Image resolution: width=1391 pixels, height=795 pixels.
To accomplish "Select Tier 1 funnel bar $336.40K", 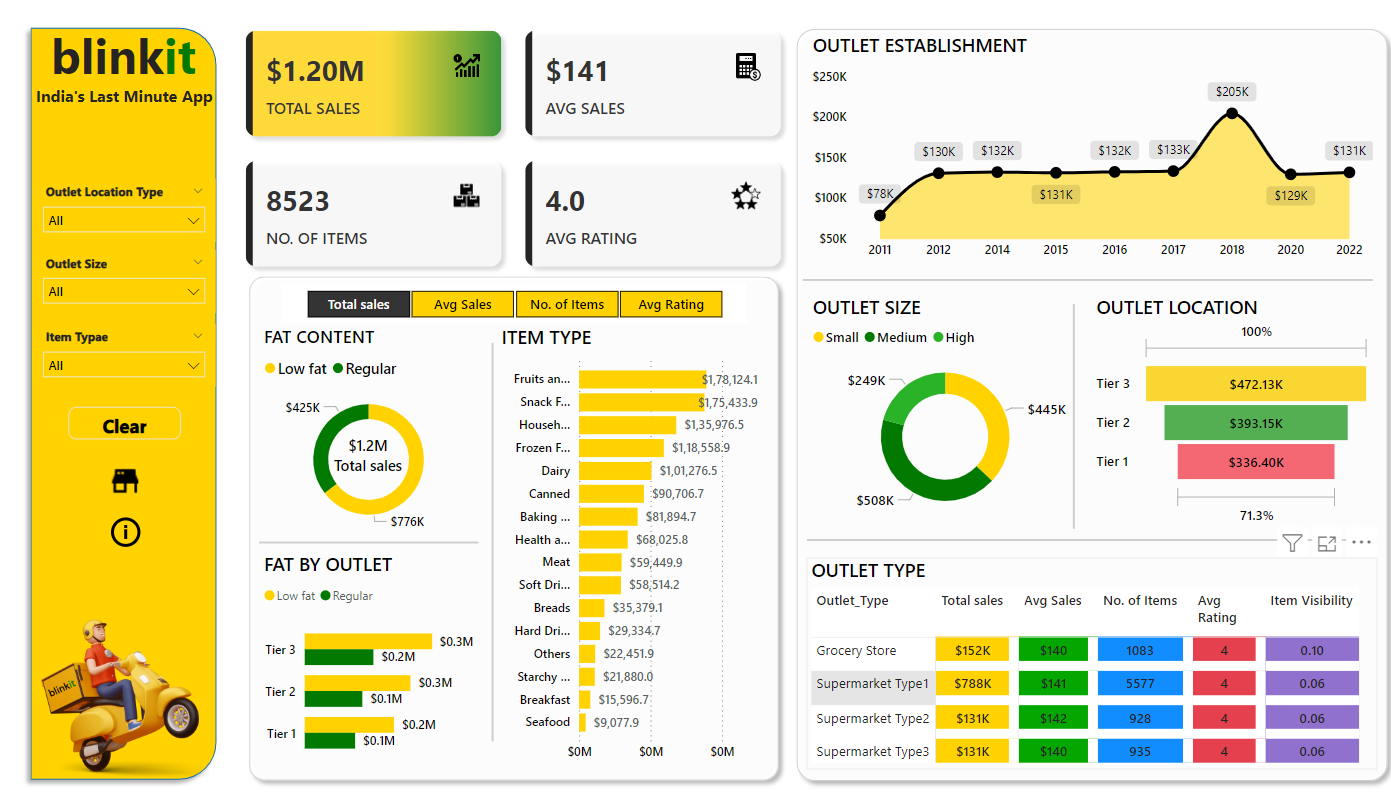I will coord(1256,462).
